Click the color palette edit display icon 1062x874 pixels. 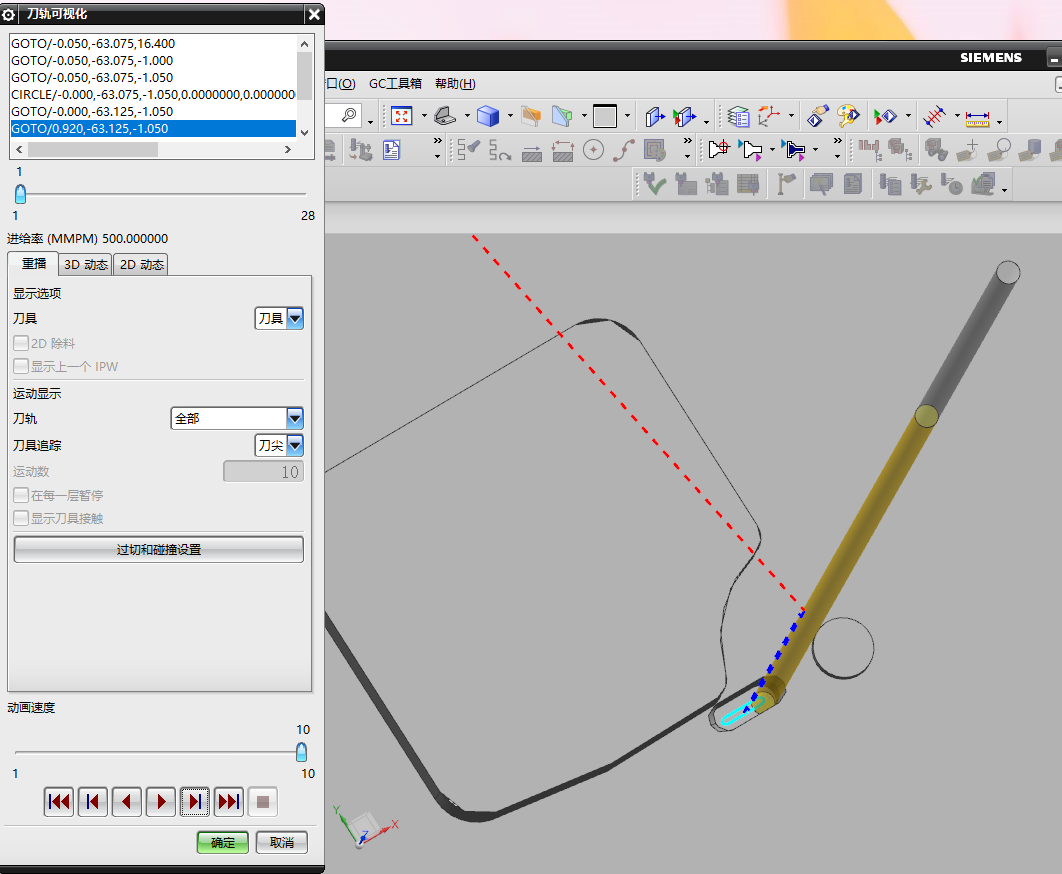847,116
